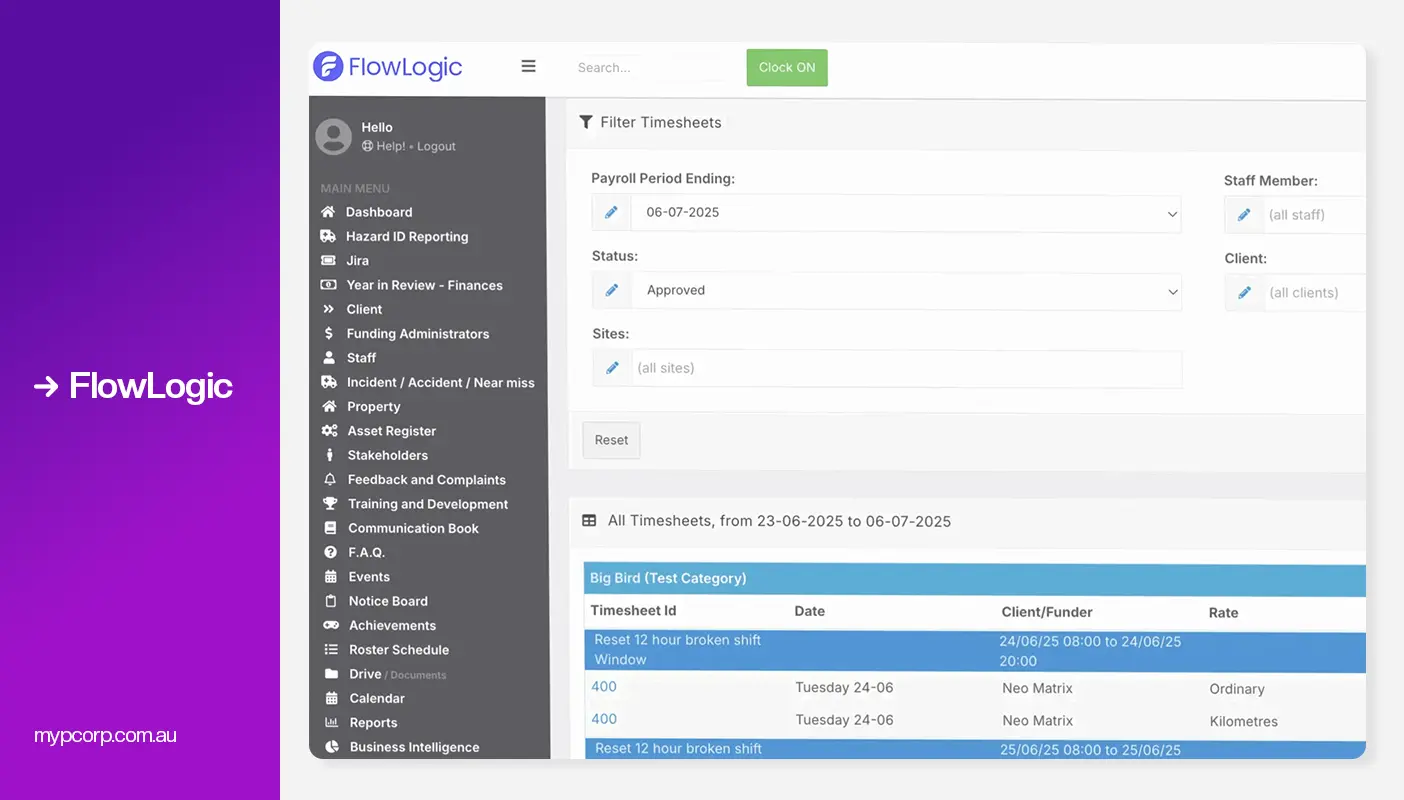The height and width of the screenshot is (800, 1404).
Task: Click the Reset button
Action: 611,440
